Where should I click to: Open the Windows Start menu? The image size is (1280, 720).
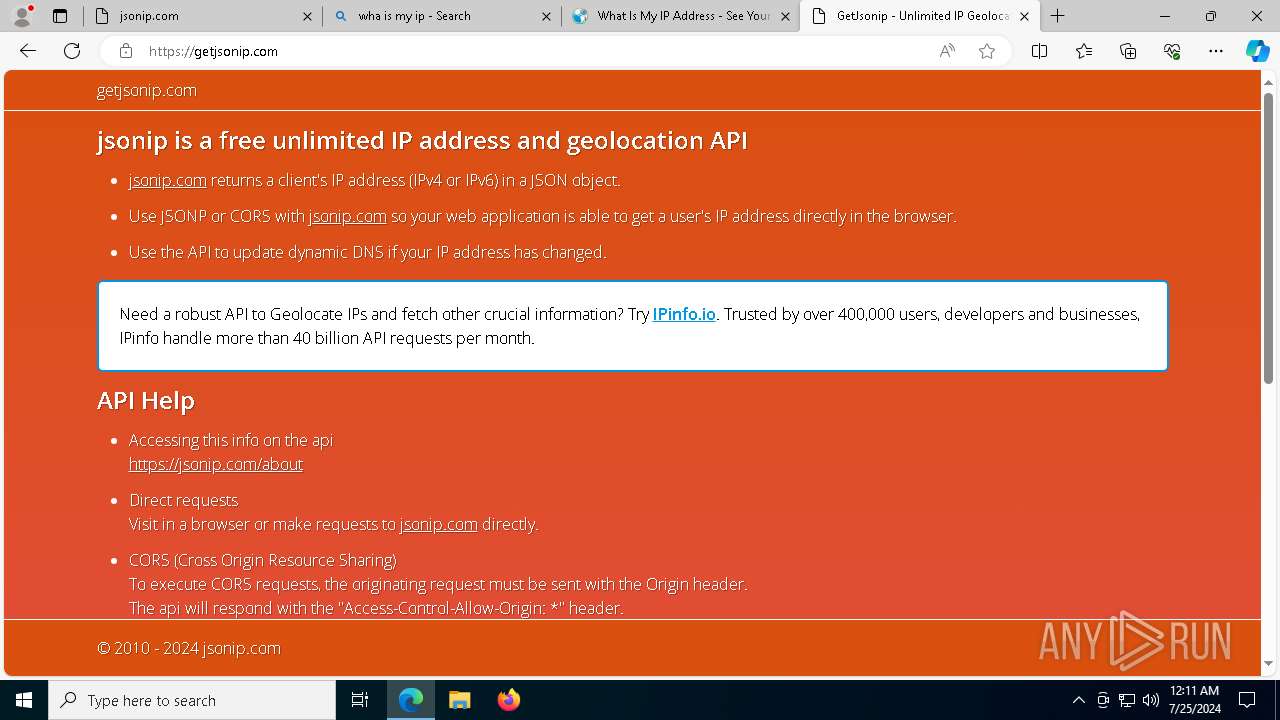point(24,700)
